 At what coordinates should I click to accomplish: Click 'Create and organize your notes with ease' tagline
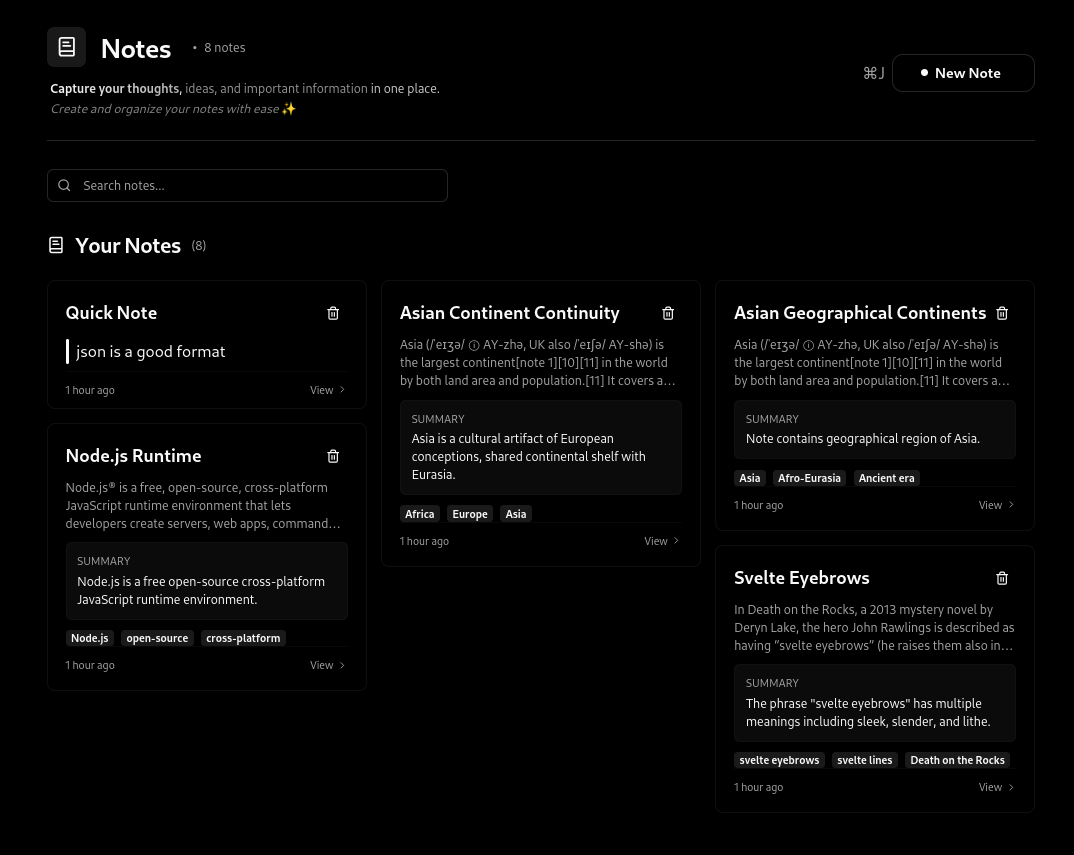tap(165, 109)
